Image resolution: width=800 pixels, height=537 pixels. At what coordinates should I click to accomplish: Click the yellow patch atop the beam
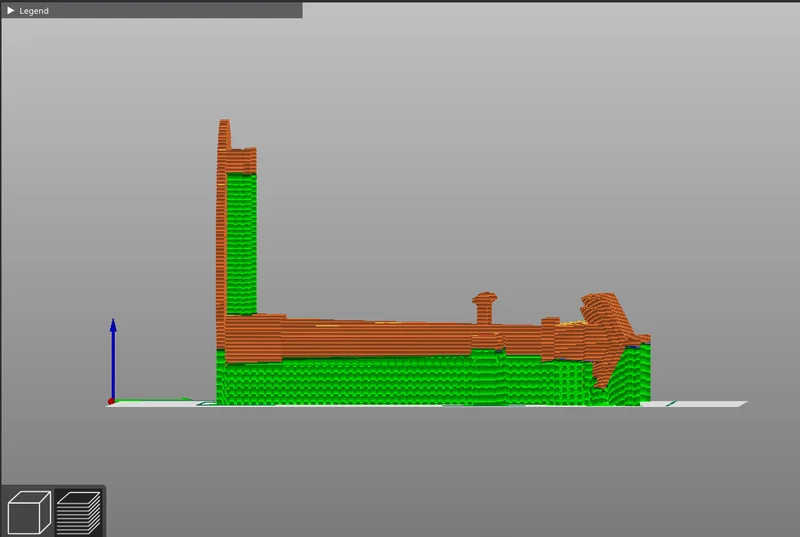pyautogui.click(x=571, y=323)
